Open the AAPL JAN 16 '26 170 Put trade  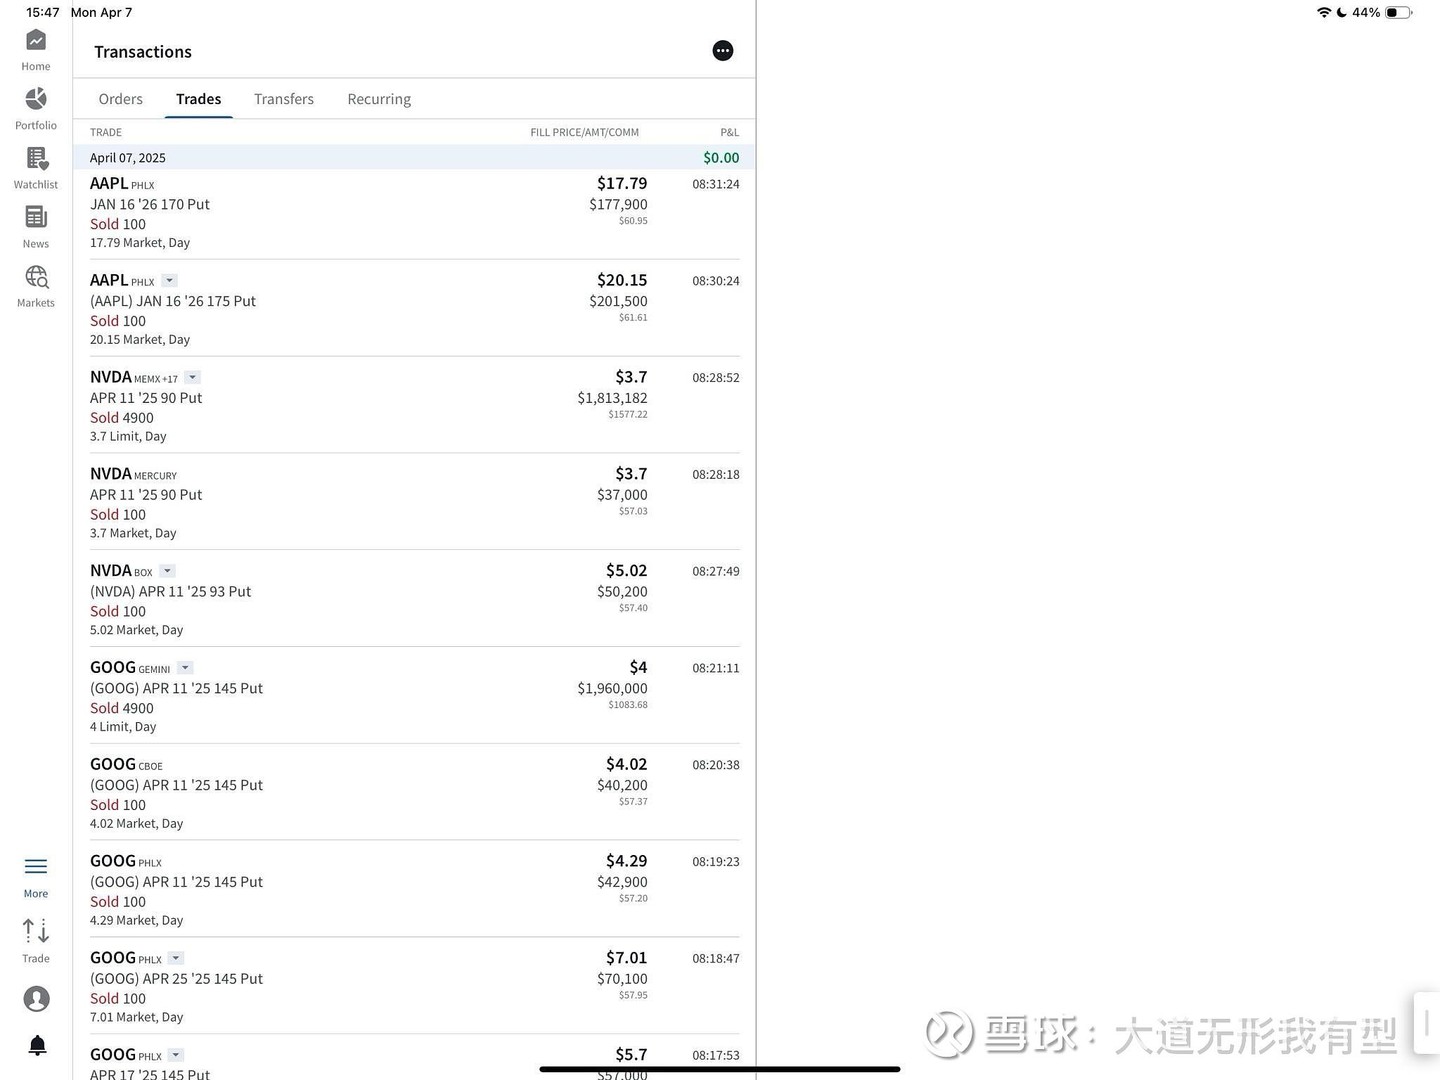(414, 212)
